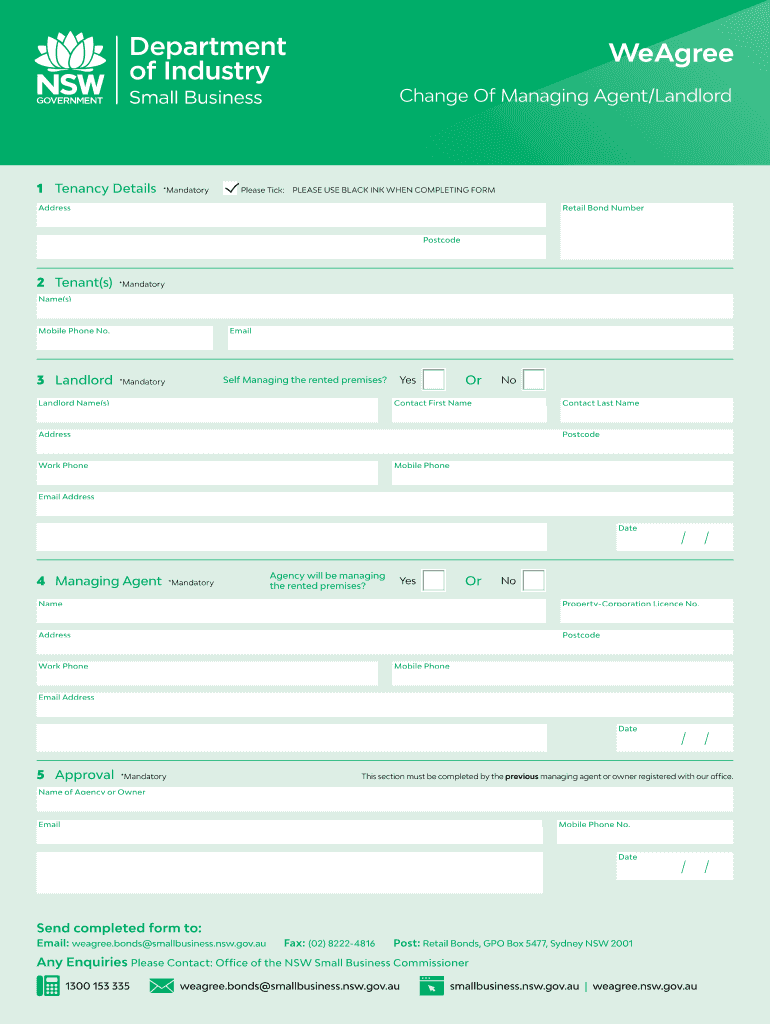Click the Send completed form to heading

(x=119, y=927)
